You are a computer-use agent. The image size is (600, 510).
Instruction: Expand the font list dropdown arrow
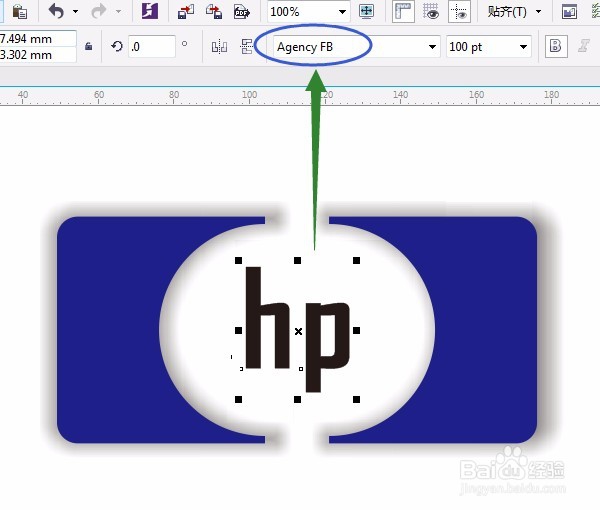[x=432, y=47]
